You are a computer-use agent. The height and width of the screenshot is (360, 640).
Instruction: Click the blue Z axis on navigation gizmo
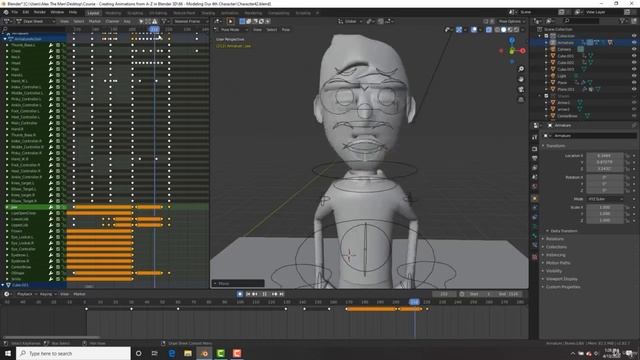(x=512, y=40)
